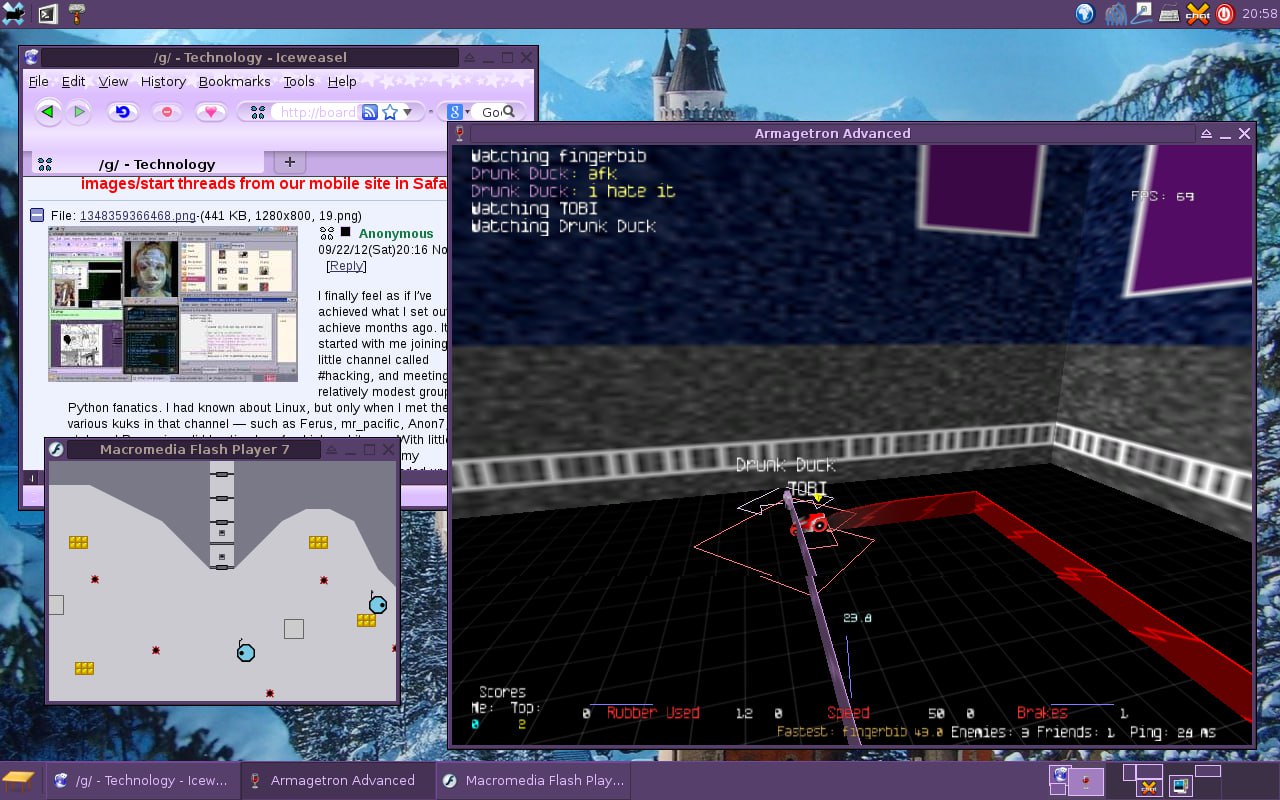Open a new tab with plus button
Screen dimensions: 1280x800
(x=289, y=162)
